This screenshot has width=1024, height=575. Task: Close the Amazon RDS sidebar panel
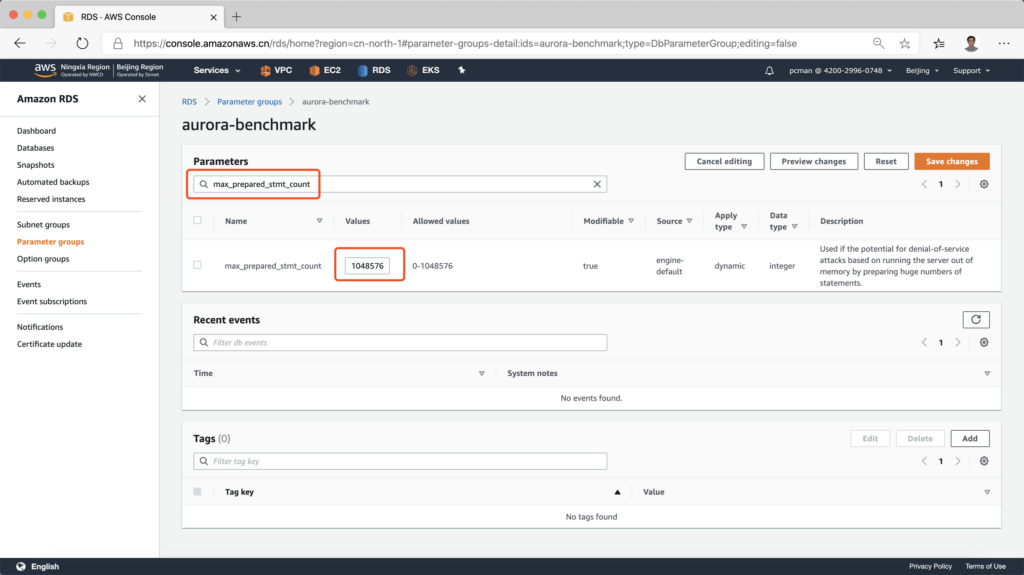[x=142, y=99]
